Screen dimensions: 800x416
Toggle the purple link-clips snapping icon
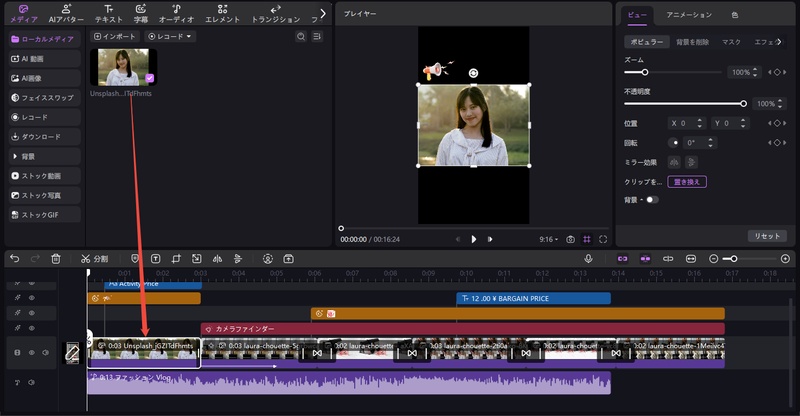coord(622,259)
